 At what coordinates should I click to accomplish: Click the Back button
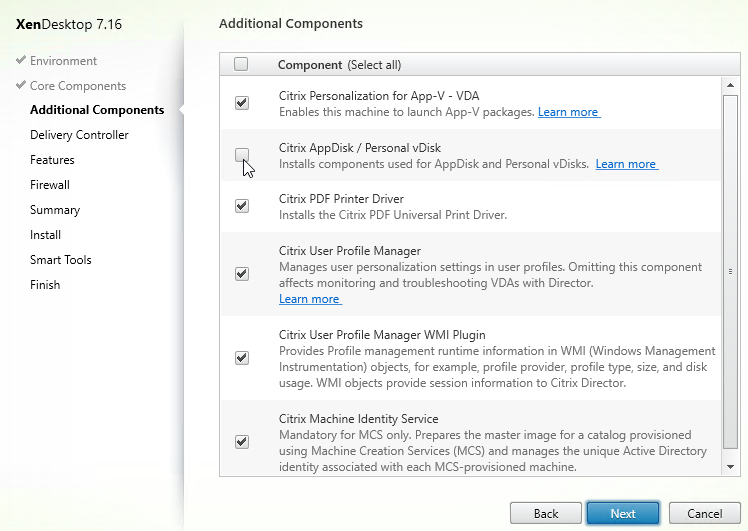[545, 513]
